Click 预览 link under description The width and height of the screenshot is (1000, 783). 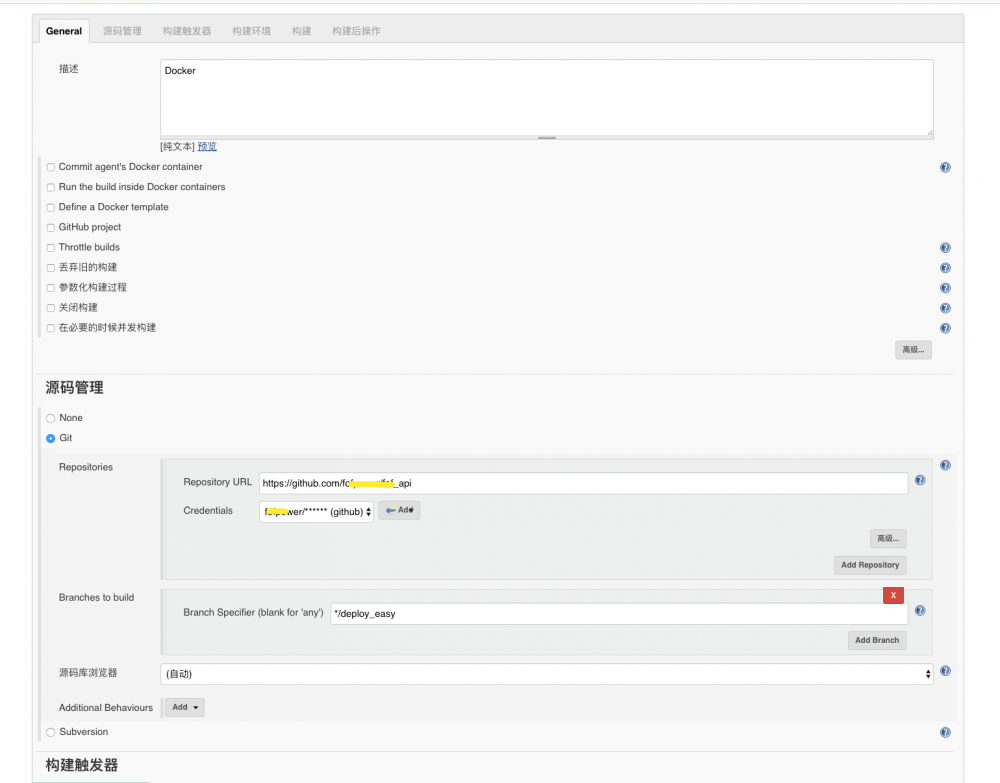coord(207,147)
